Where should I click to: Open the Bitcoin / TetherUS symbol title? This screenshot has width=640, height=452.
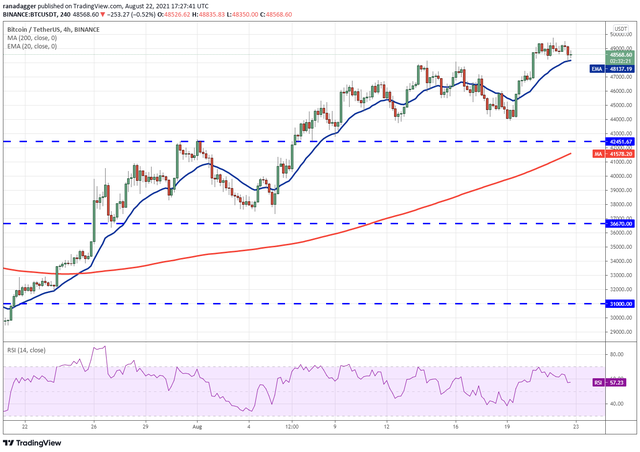53,29
